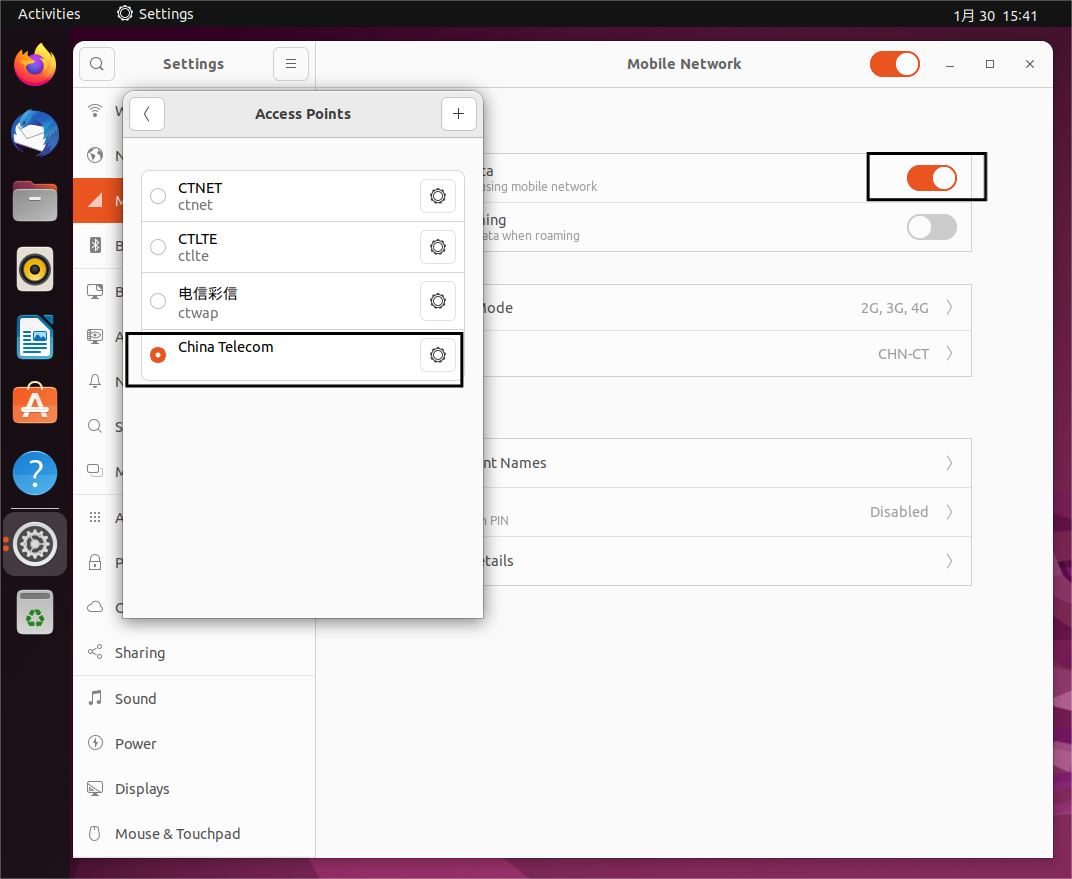
Task: Select the CTLTE radio button
Action: tap(158, 247)
